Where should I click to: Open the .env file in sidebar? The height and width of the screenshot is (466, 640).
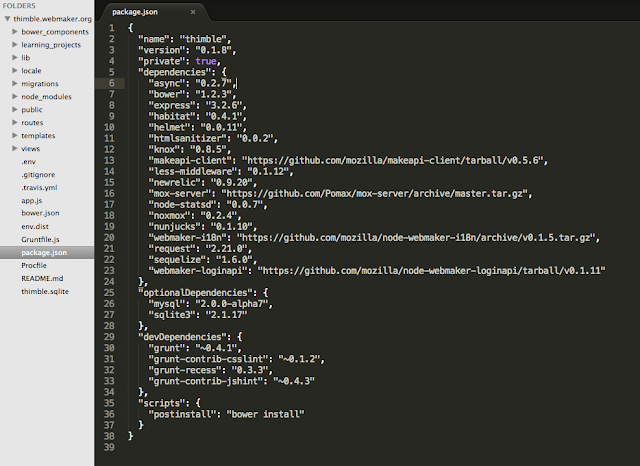(29, 162)
